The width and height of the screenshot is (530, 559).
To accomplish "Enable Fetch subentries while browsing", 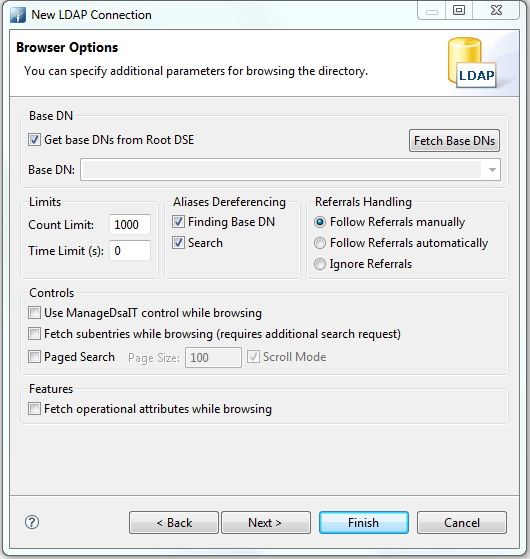I will click(34, 334).
